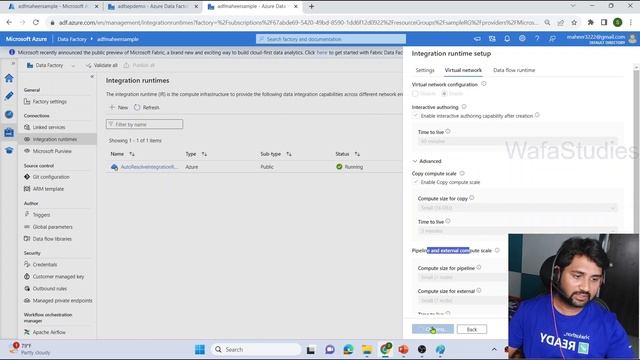
Task: Click the AutoResolve runtime cloud icon
Action: [114, 167]
